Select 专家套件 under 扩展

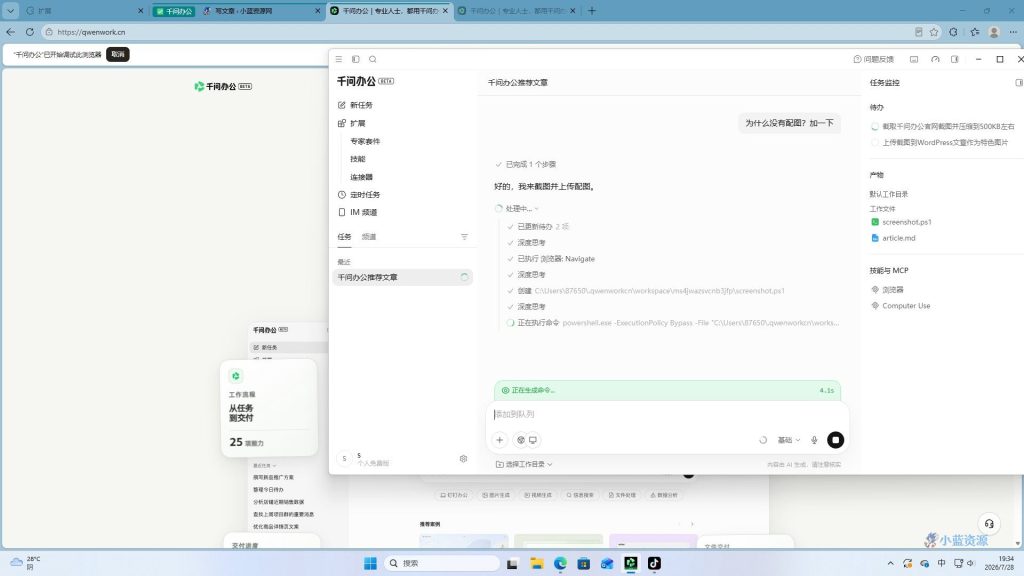[x=365, y=141]
